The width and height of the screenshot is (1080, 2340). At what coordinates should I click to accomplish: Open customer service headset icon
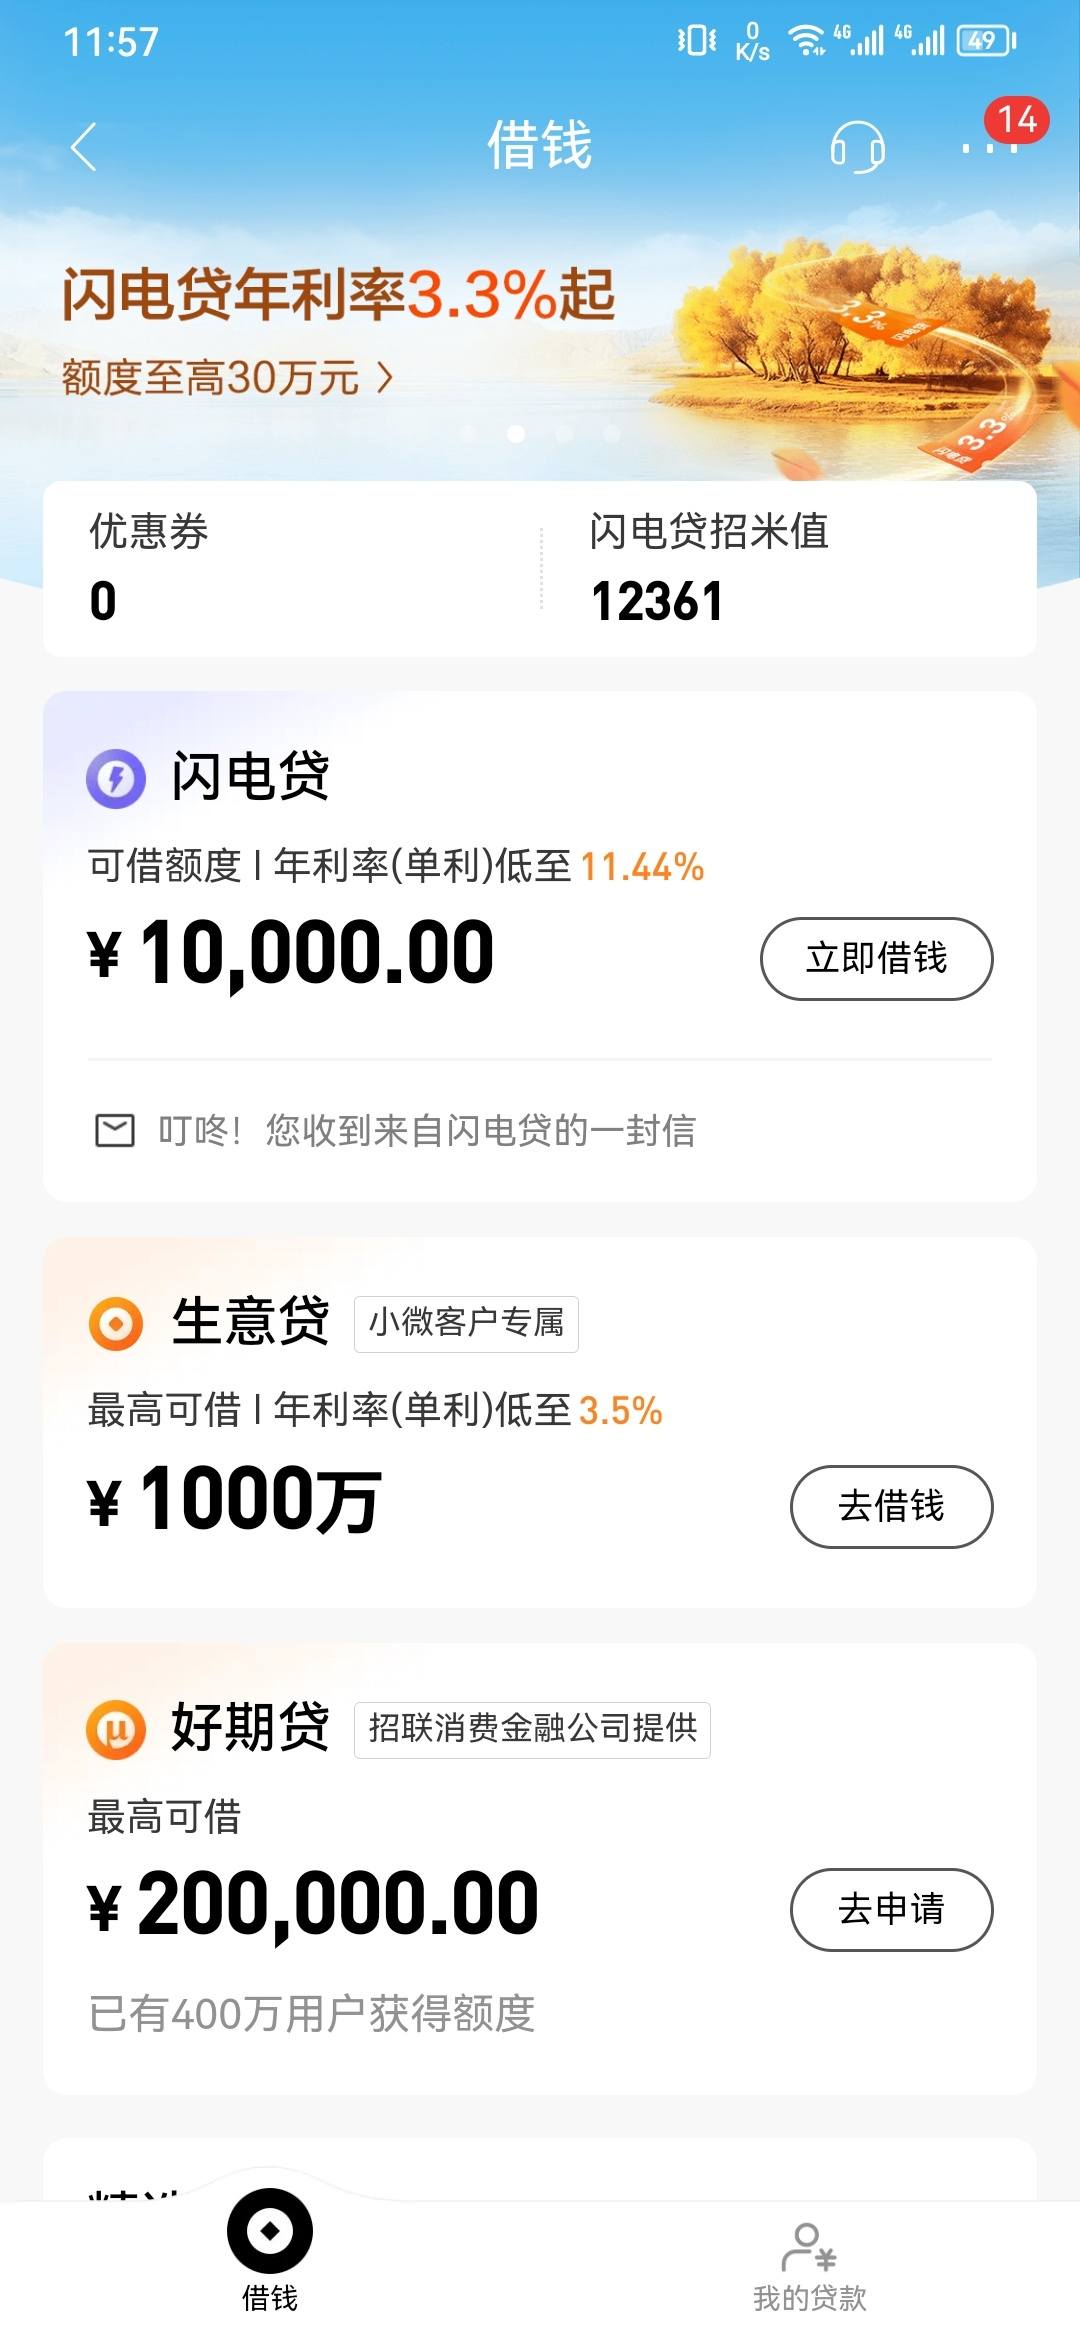857,147
